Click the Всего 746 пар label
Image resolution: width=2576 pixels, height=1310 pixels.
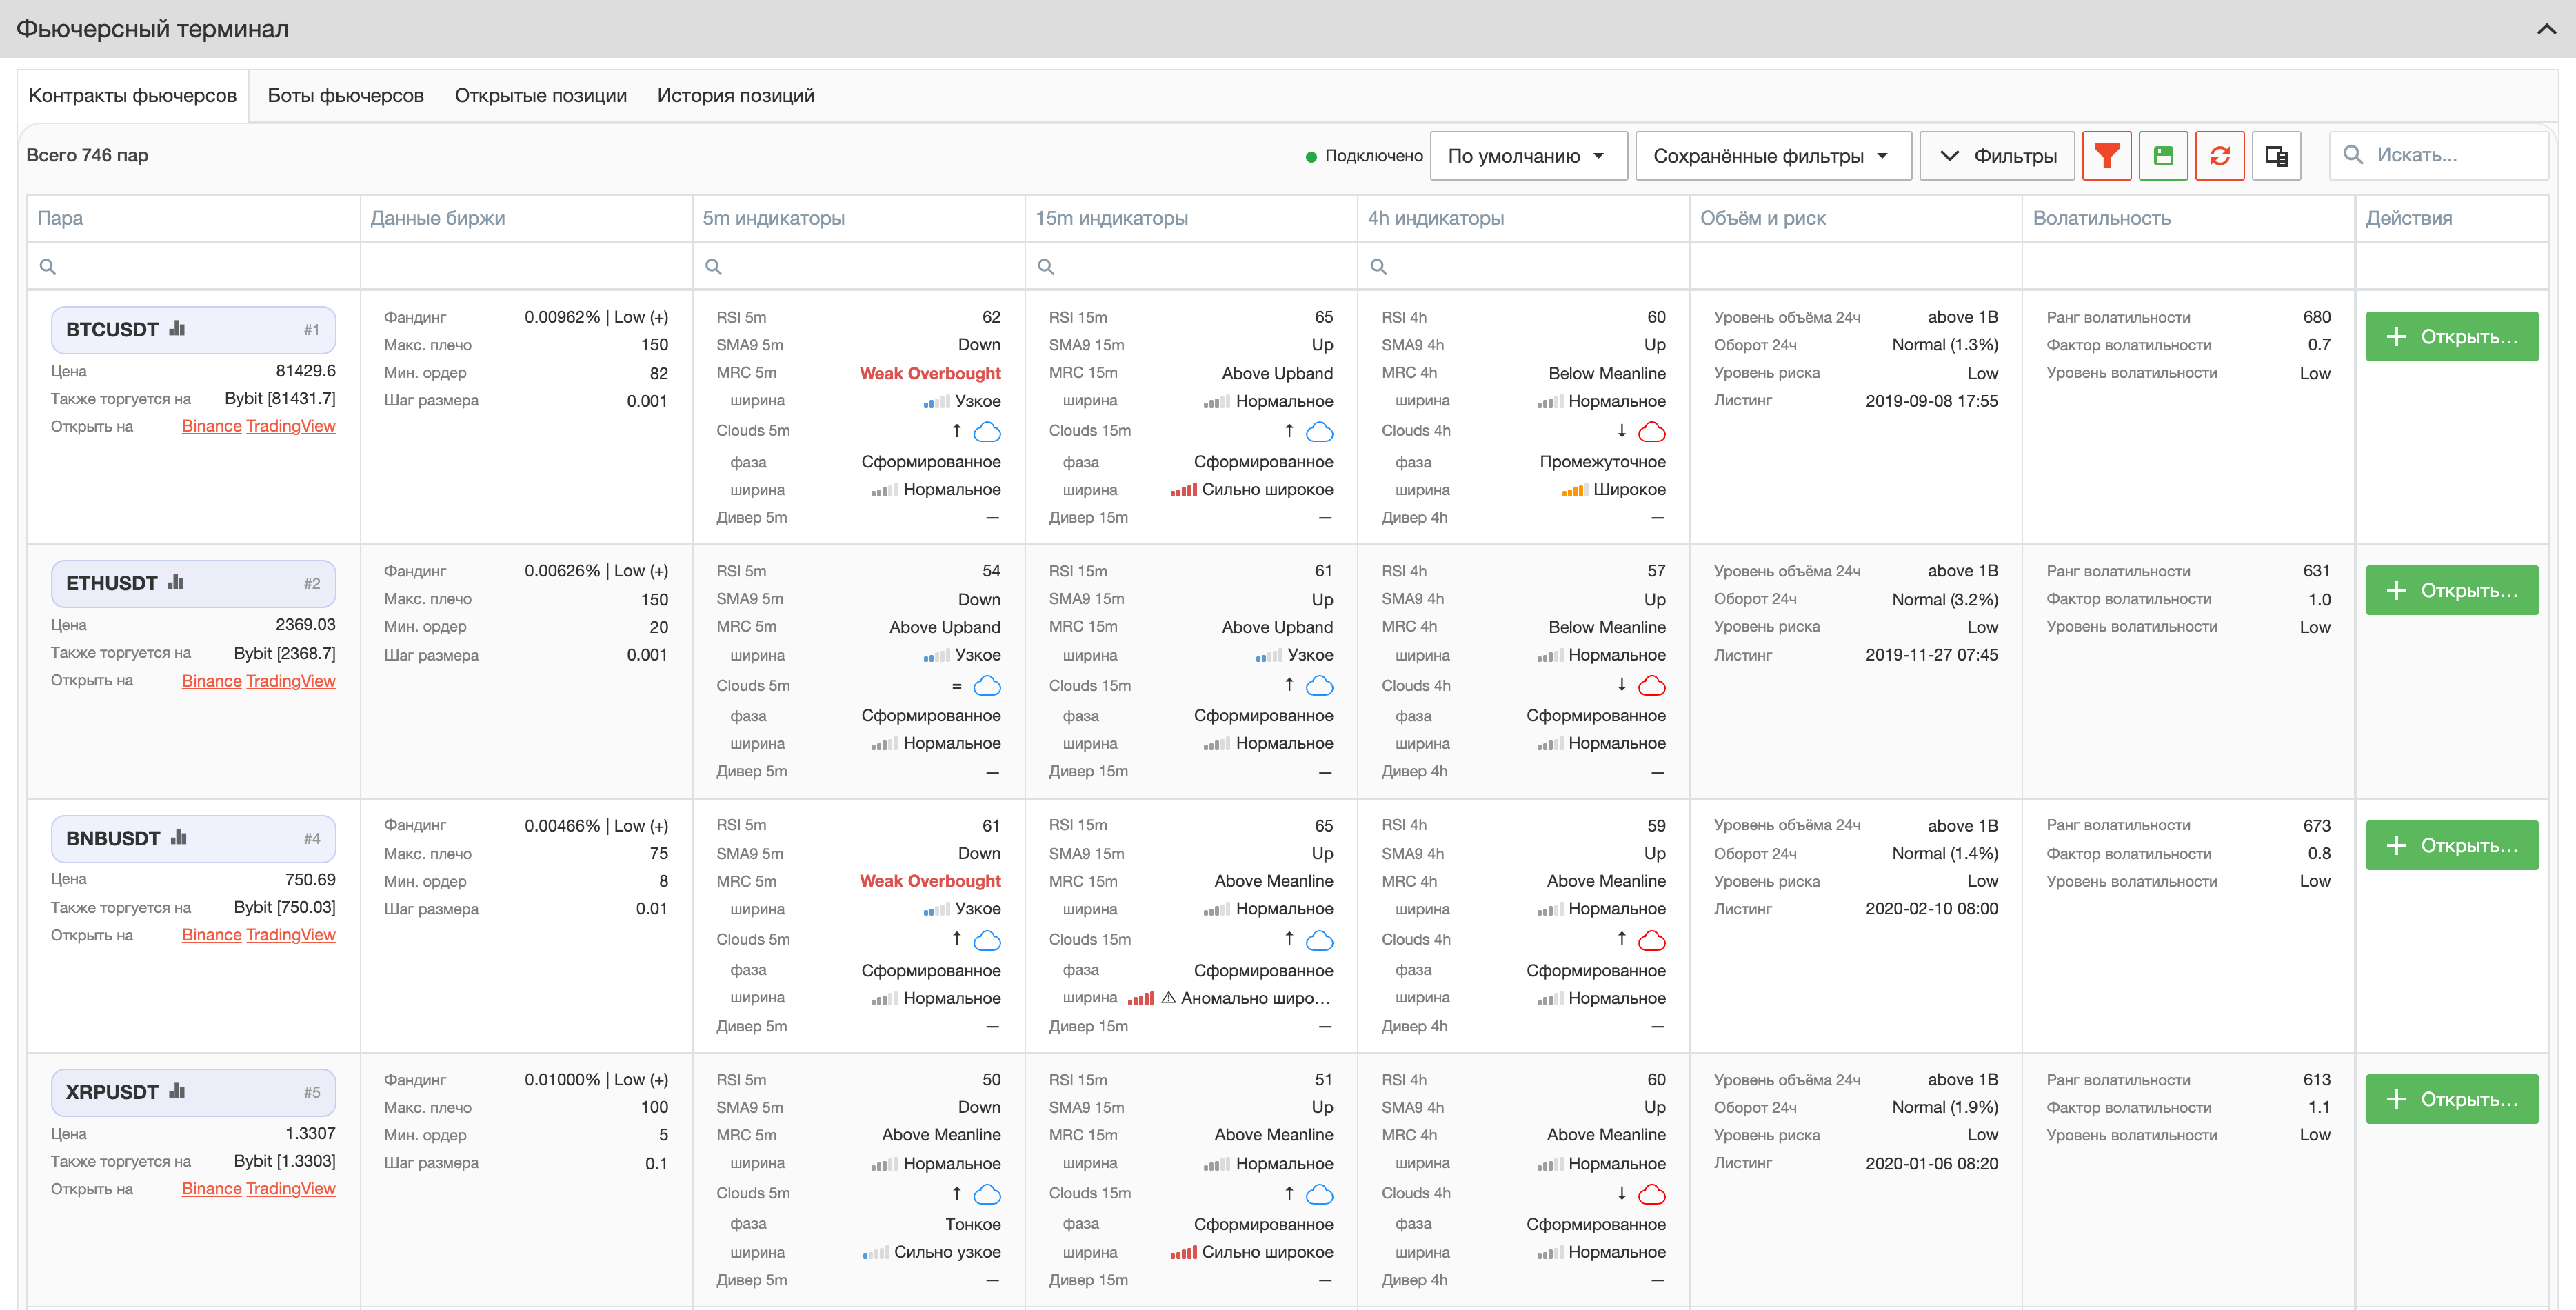(x=87, y=156)
